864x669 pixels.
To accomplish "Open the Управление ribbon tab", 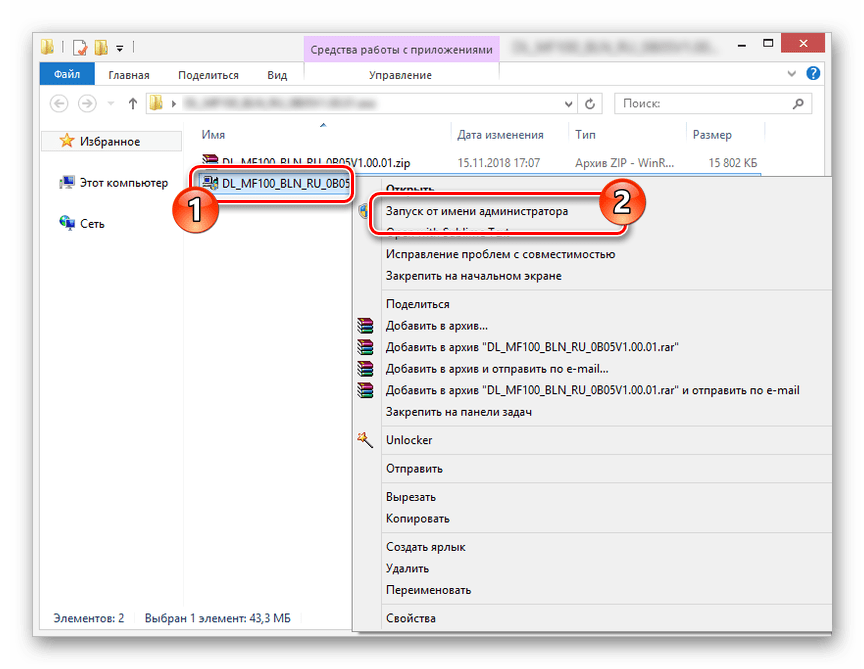I will (x=401, y=75).
